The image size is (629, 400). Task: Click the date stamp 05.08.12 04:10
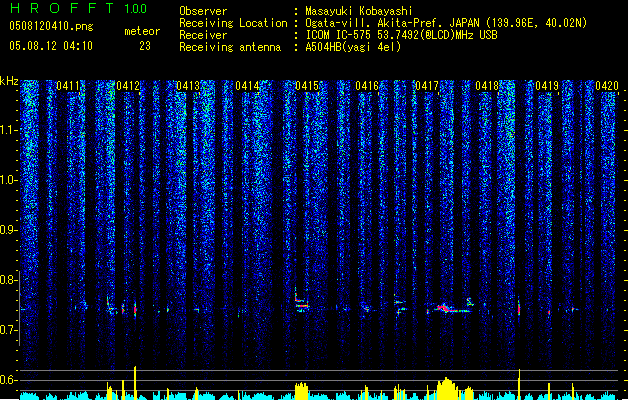(x=51, y=46)
